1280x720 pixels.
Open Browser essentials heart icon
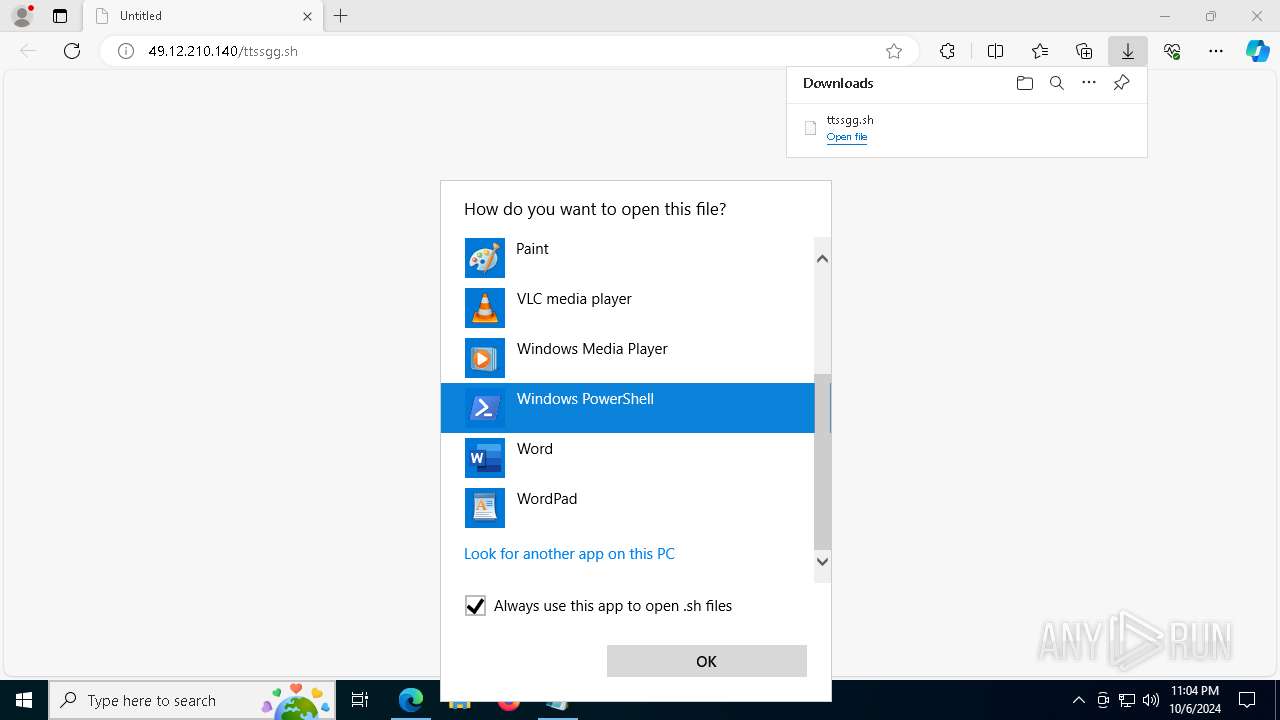(1172, 51)
